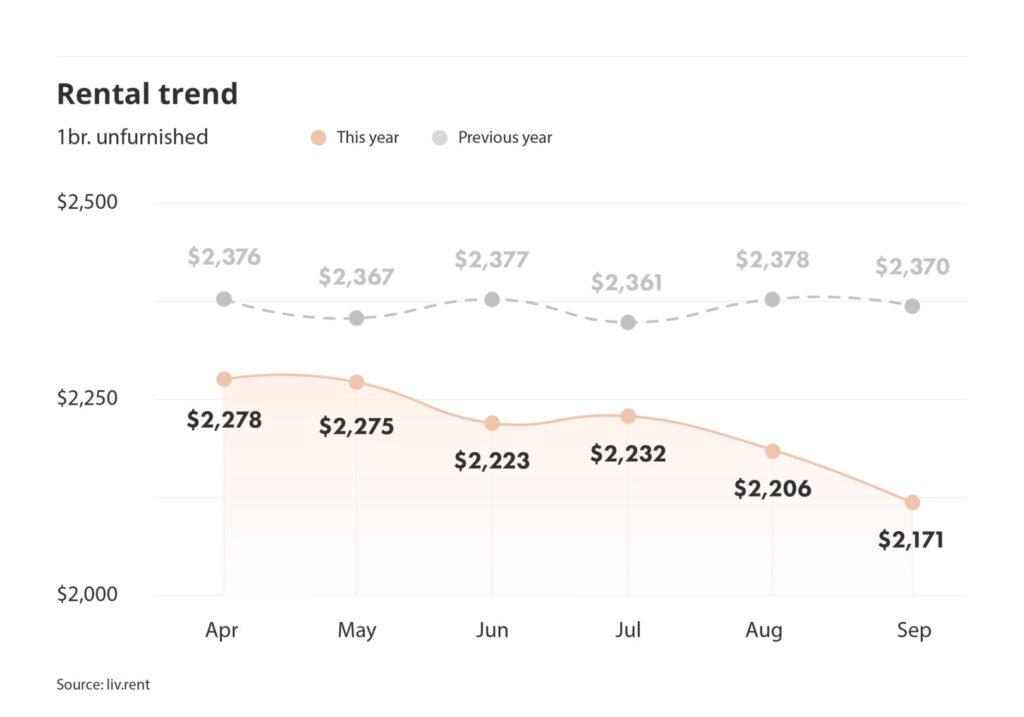Viewport: 1024px width, 717px height.
Task: Select this year's September data point
Action: pos(912,502)
